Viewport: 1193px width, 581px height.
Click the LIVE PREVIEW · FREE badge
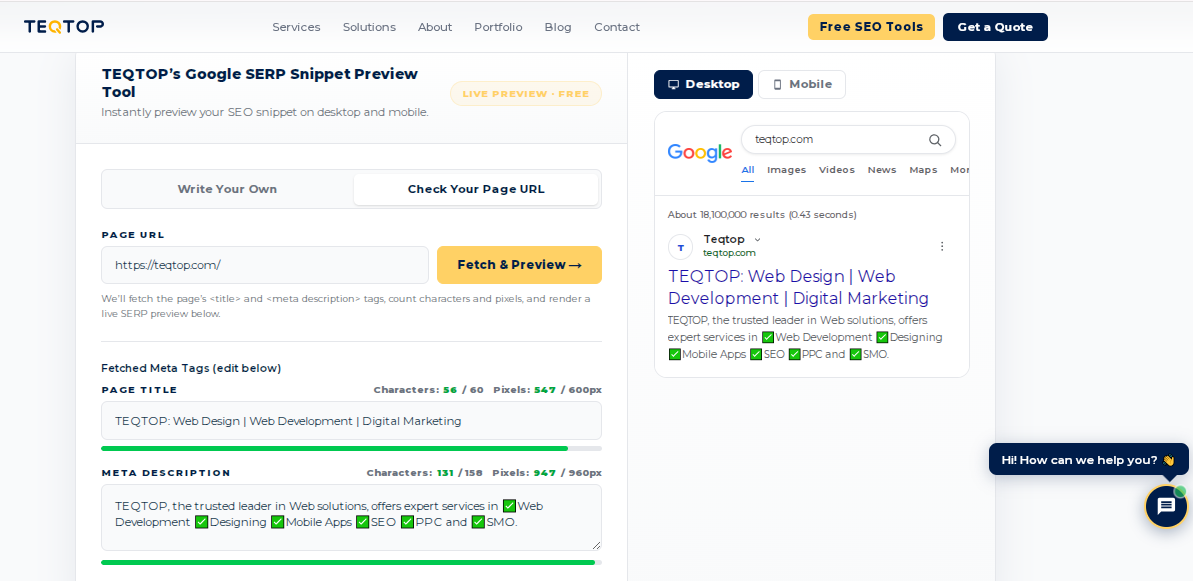[x=526, y=94]
